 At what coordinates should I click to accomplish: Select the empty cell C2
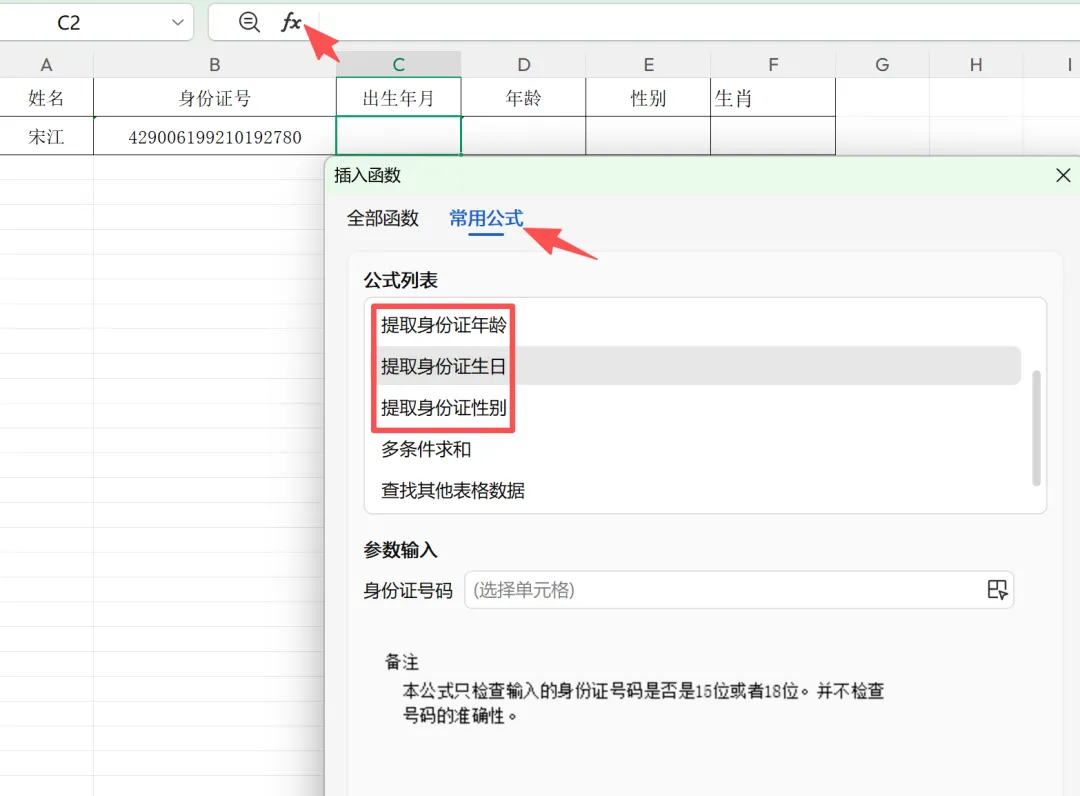(x=398, y=136)
